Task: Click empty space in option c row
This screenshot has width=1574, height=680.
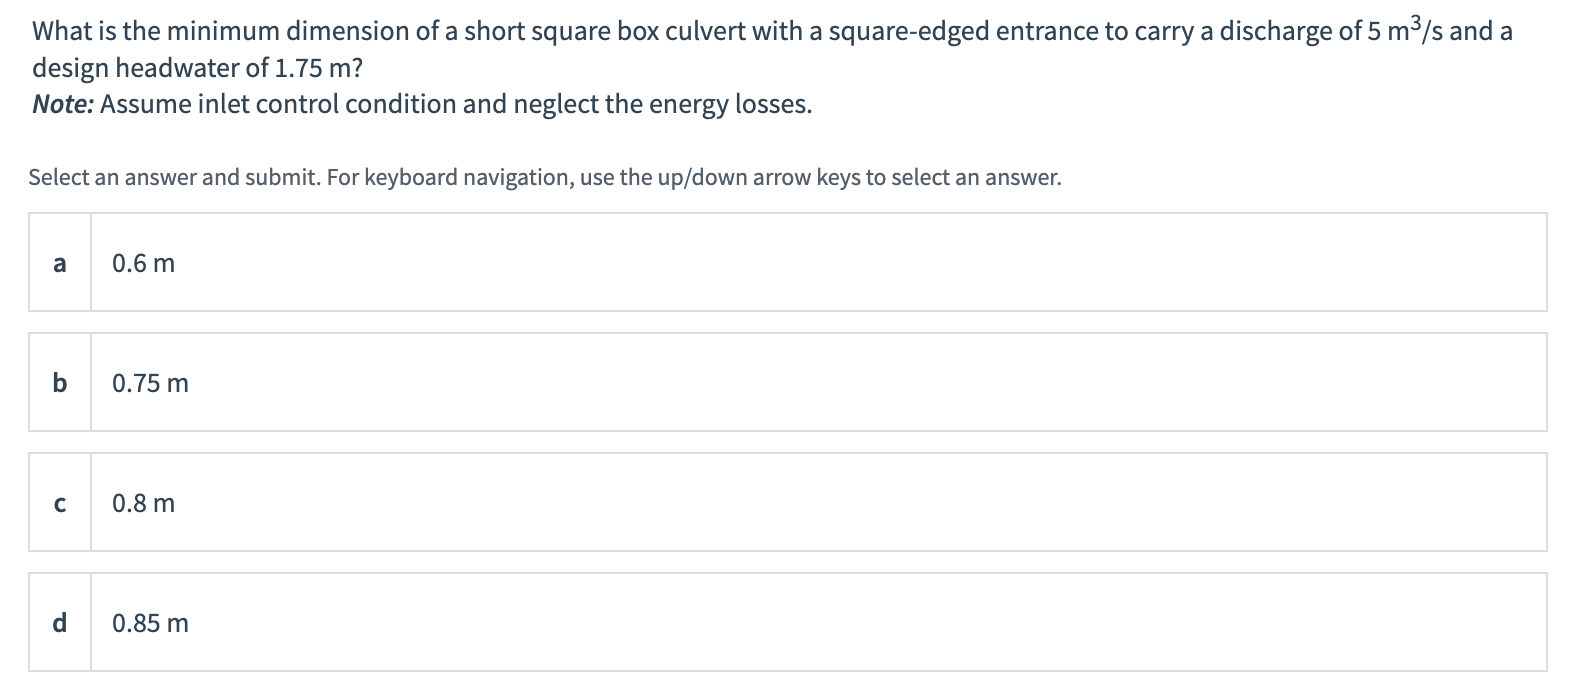Action: pos(800,503)
